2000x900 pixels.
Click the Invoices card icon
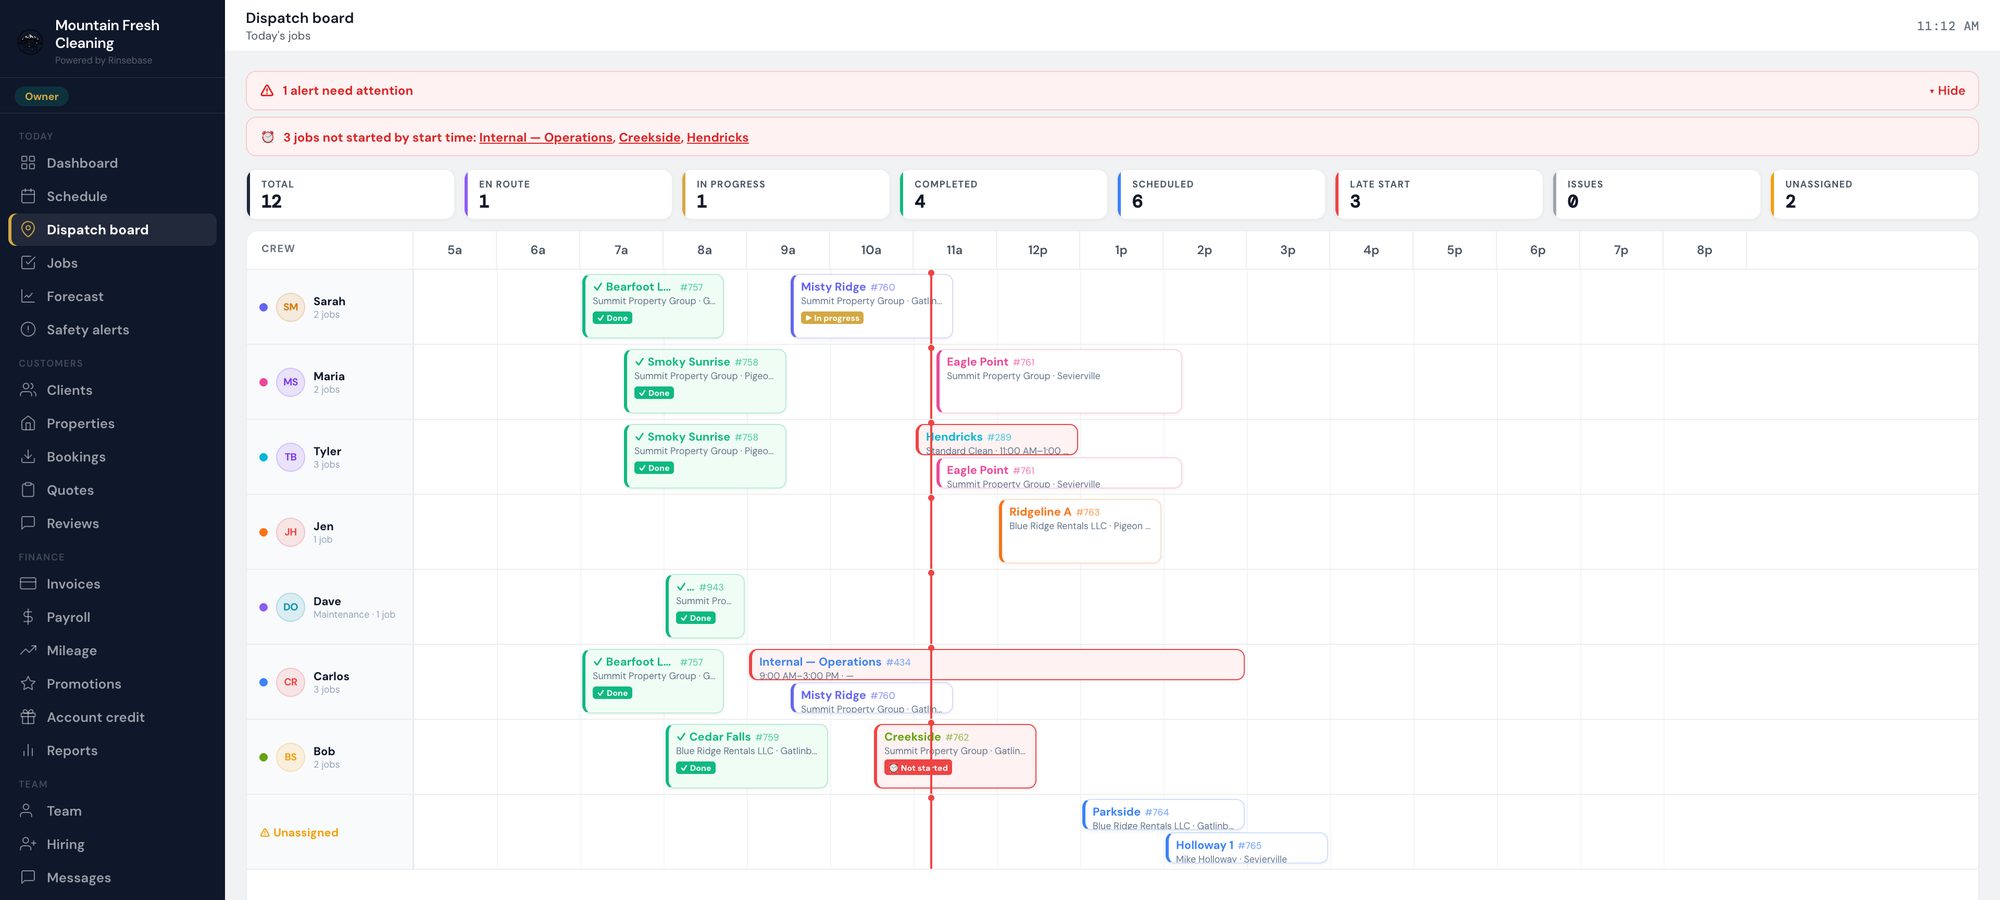tap(28, 584)
